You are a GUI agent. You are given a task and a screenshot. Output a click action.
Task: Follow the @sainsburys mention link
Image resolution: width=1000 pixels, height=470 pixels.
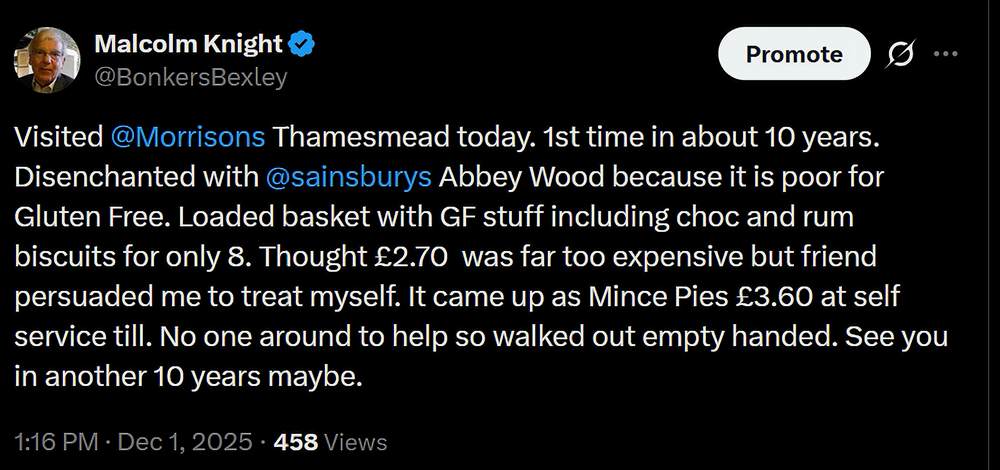click(350, 176)
